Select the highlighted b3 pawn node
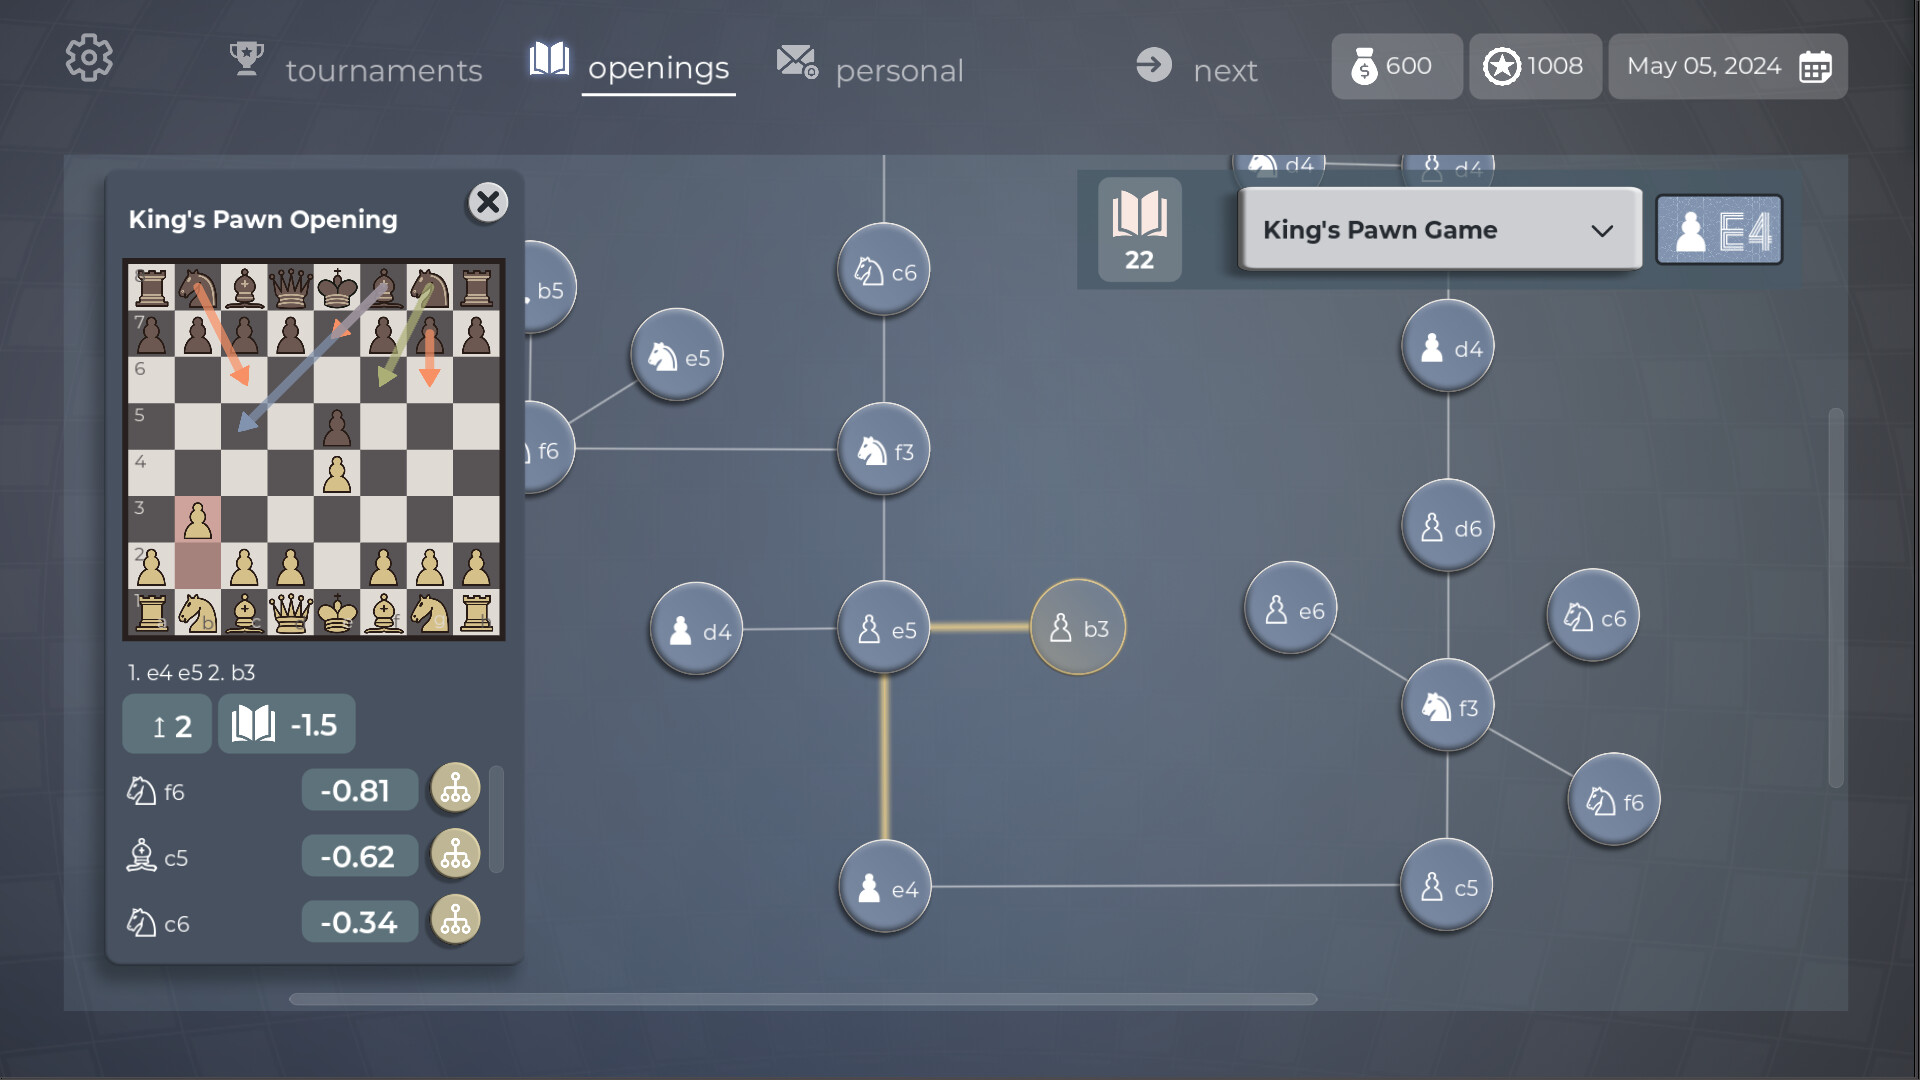The image size is (1920, 1080). pos(1077,628)
